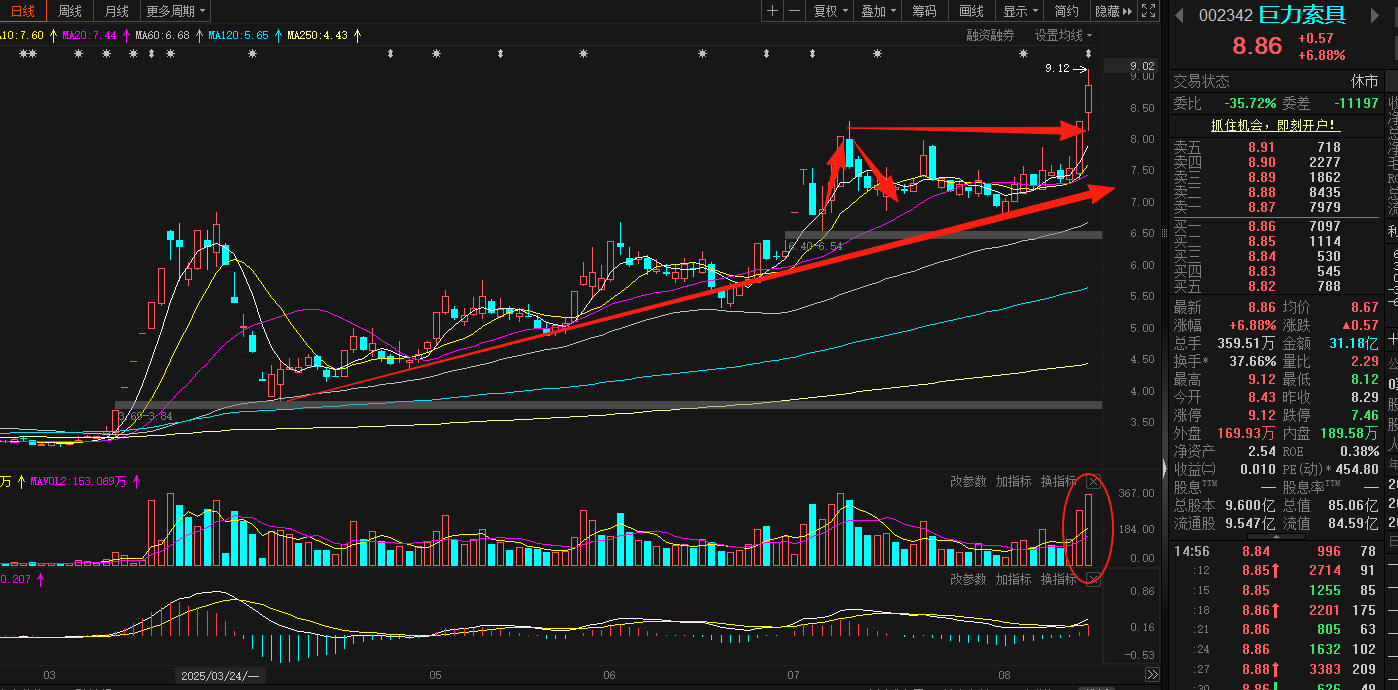Click the 涨停 9.12 limit-up price
The width and height of the screenshot is (1398, 690).
point(1260,415)
